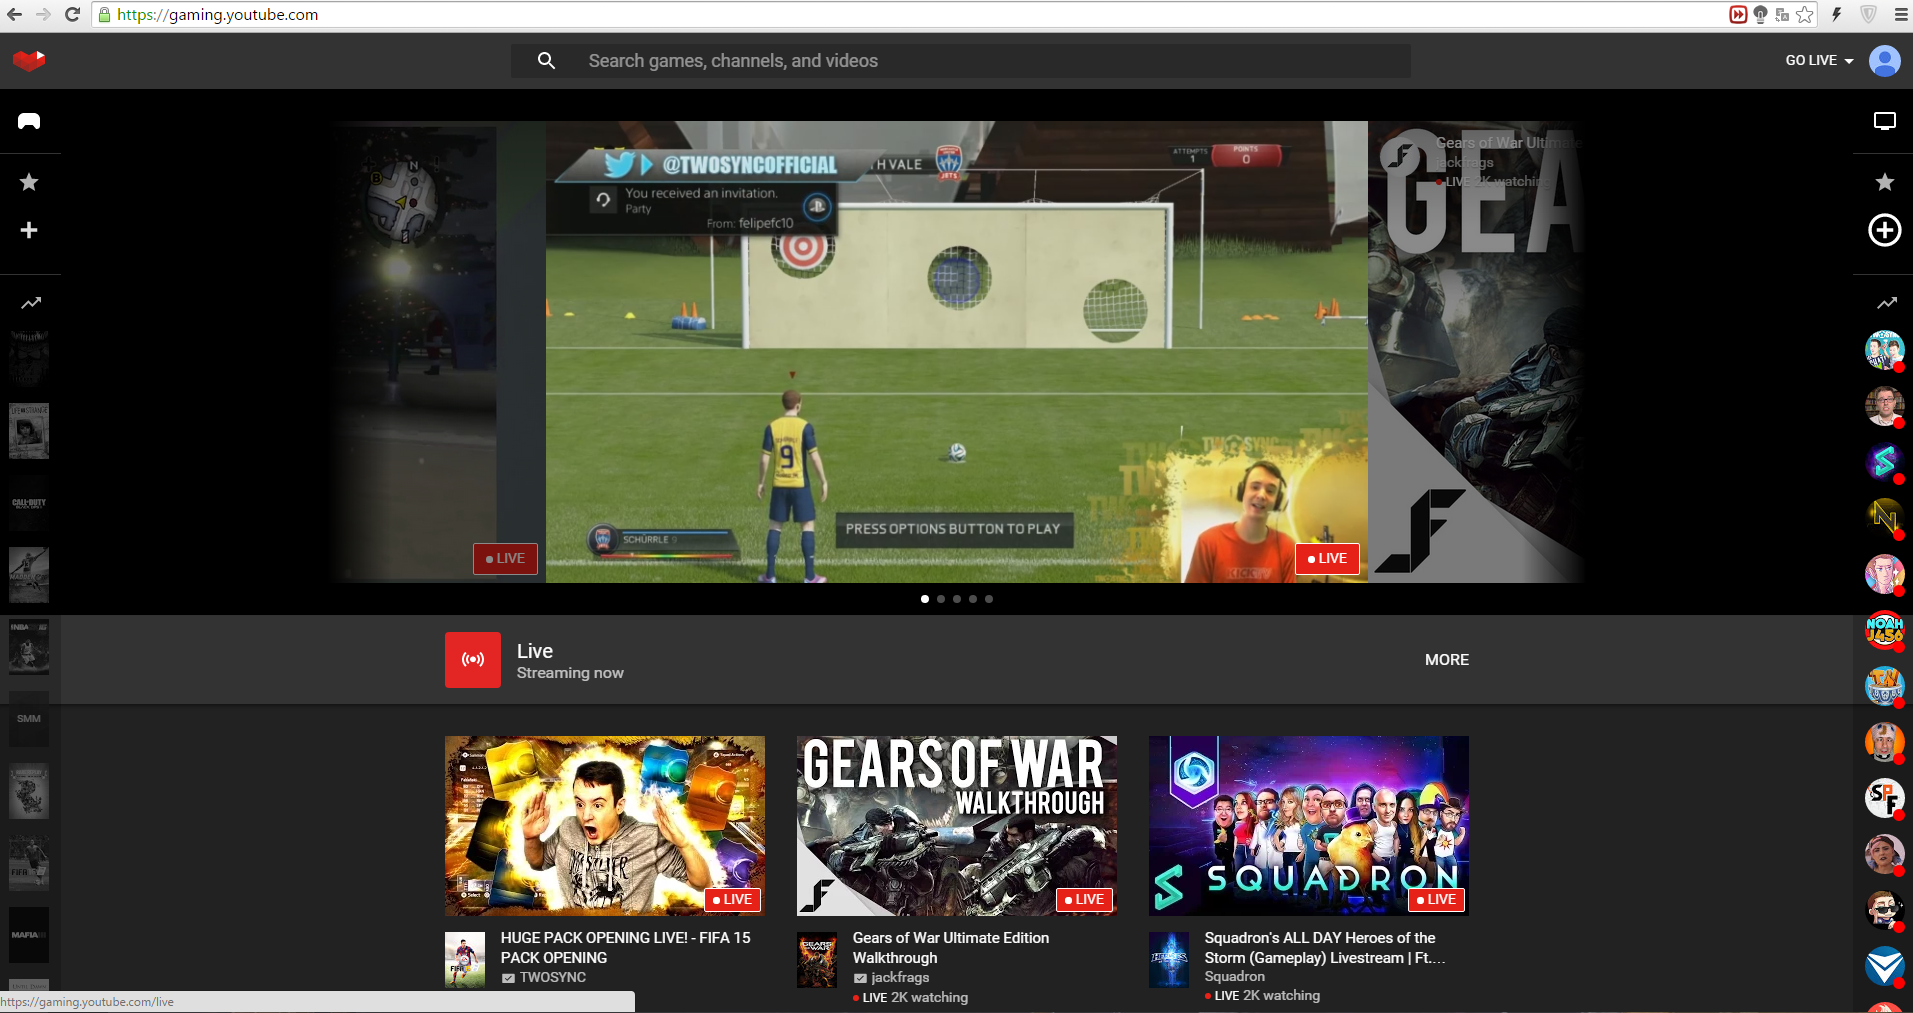Click the red Live broadcast icon

473,660
